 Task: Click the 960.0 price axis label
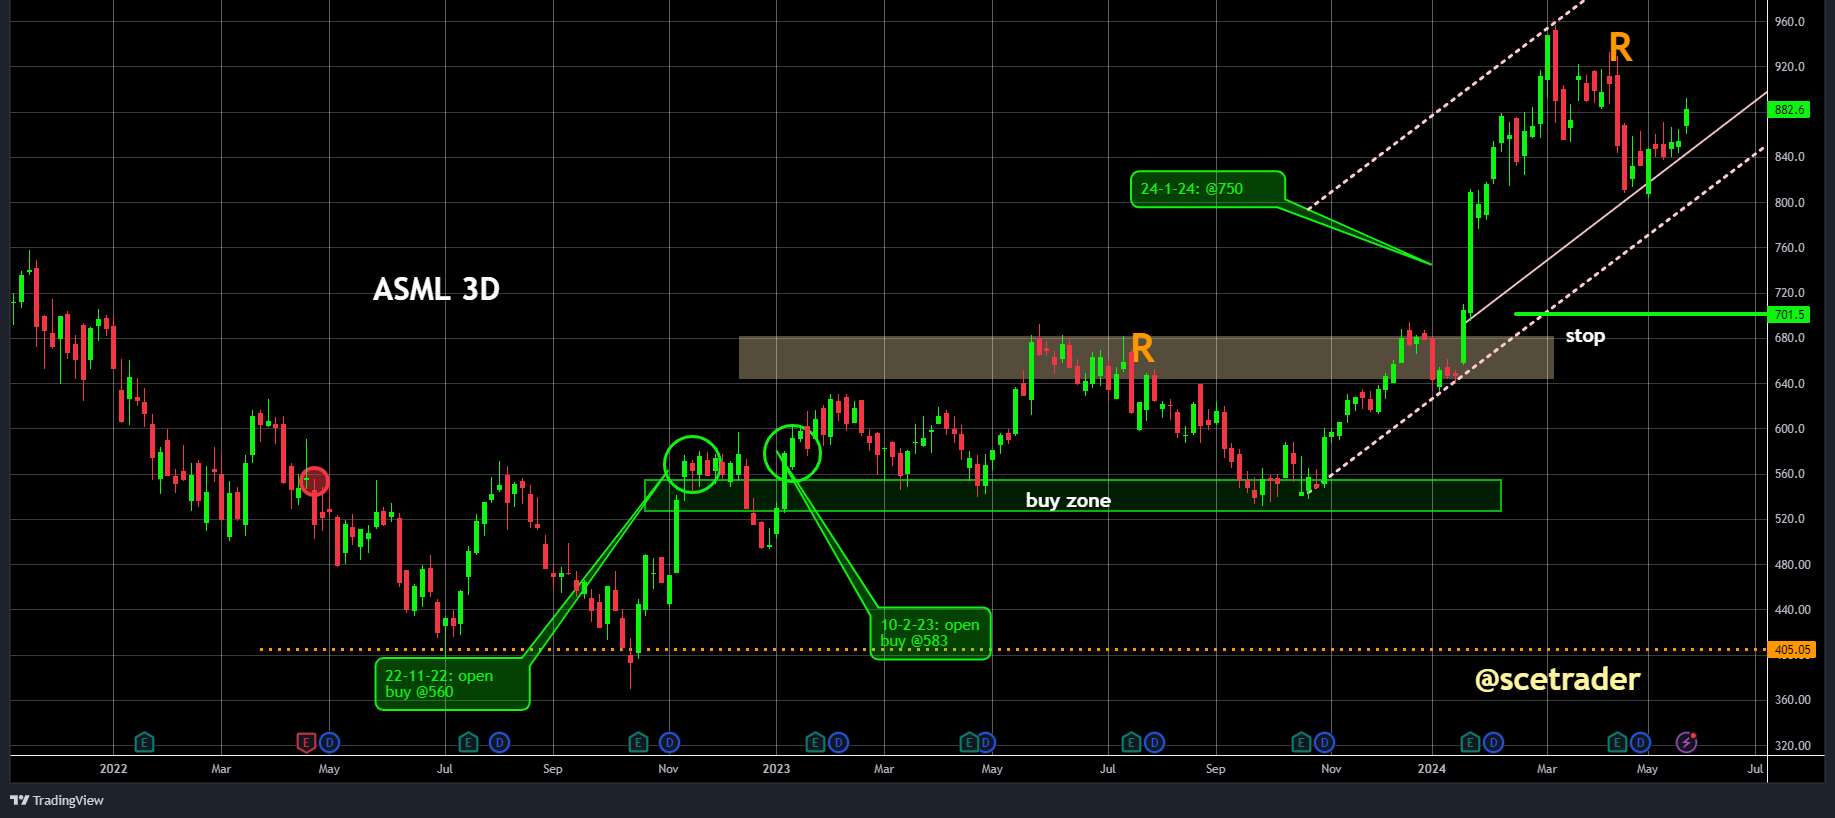click(1790, 21)
